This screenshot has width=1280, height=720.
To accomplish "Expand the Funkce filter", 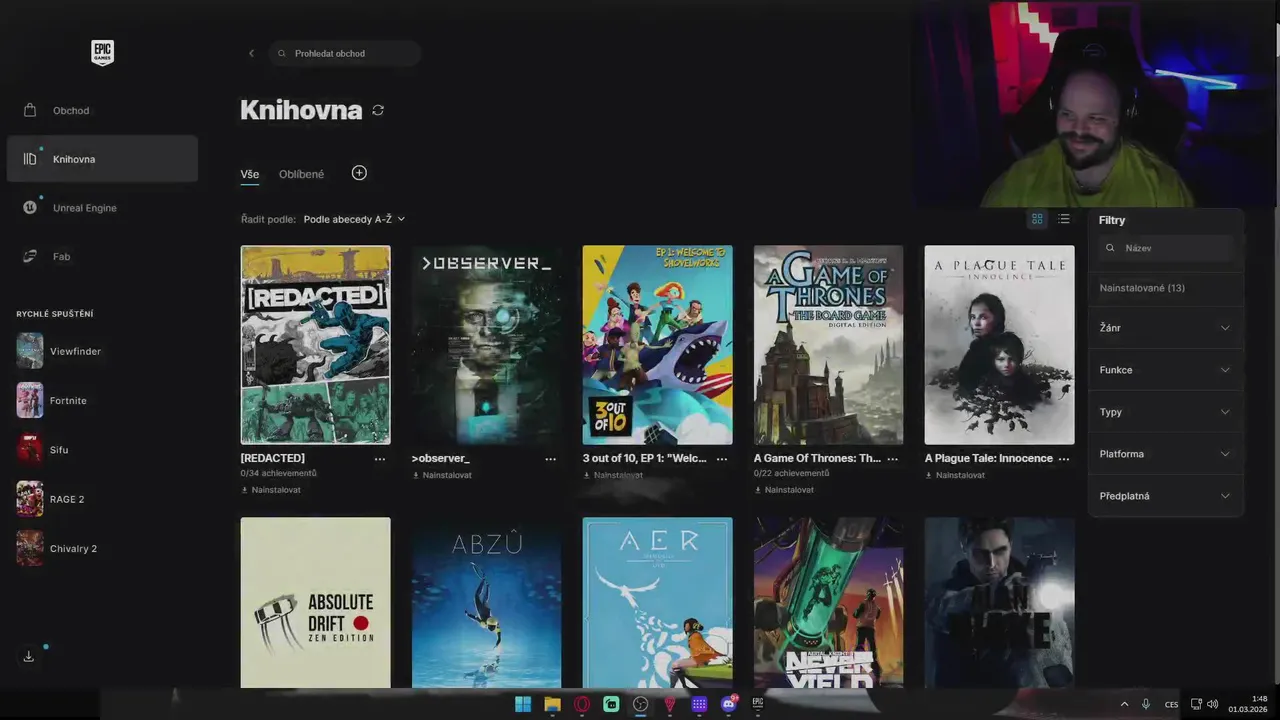I will (x=1165, y=370).
